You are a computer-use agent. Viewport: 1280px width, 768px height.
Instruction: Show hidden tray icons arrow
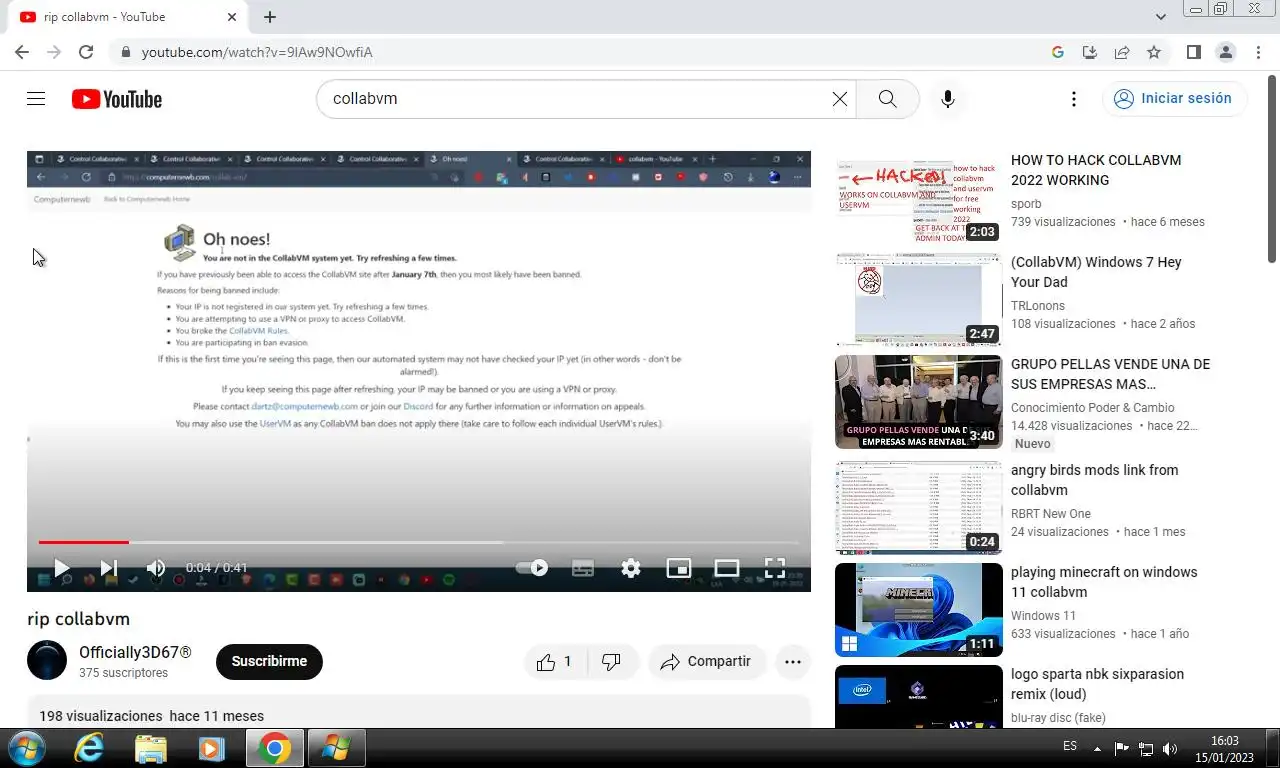coord(1097,749)
